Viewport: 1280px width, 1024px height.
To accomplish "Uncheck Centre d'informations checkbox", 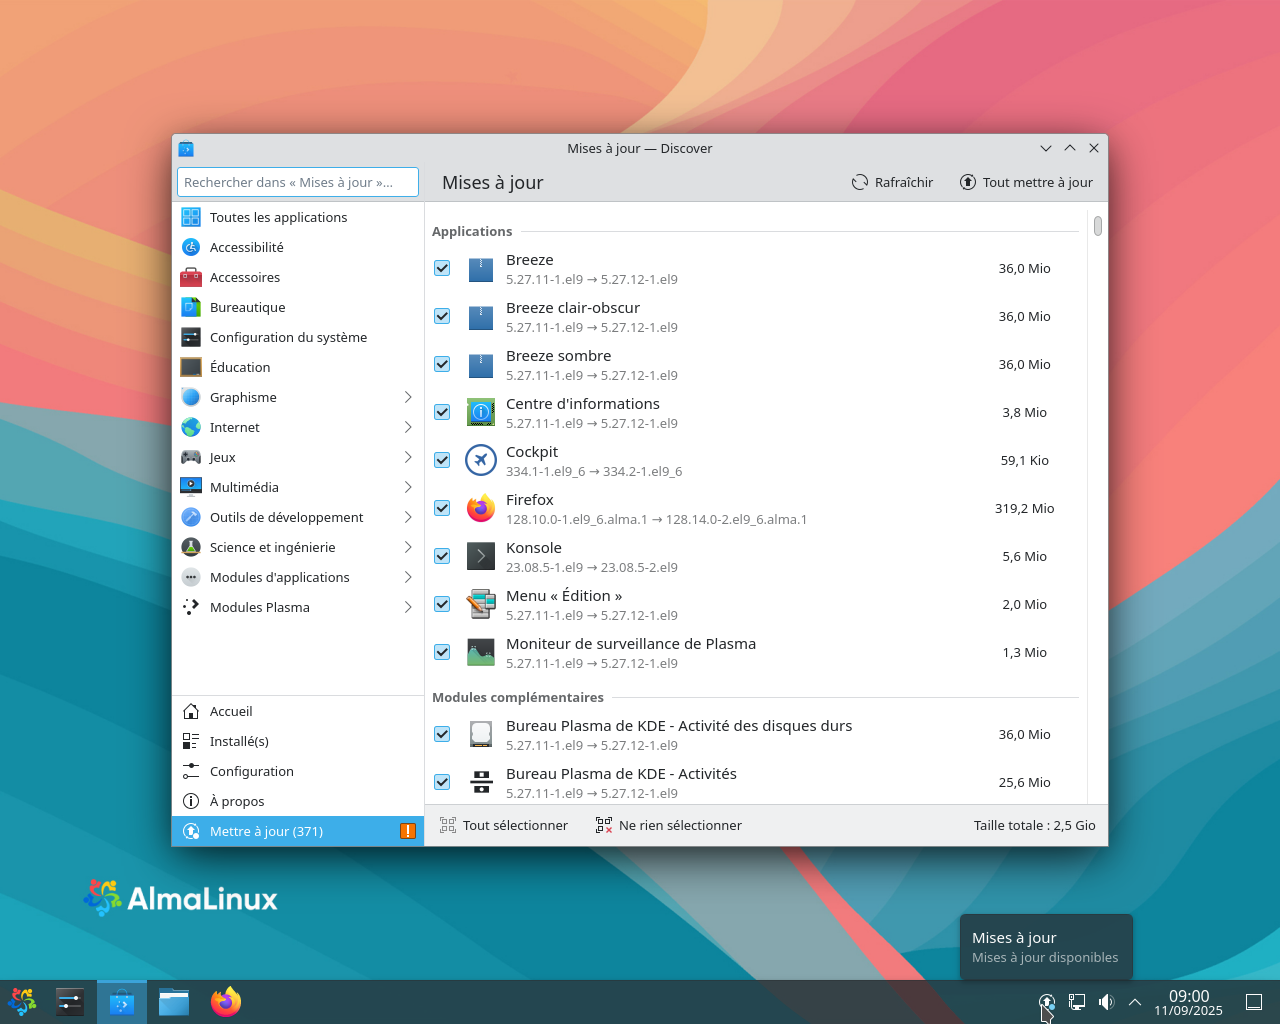I will tap(442, 412).
